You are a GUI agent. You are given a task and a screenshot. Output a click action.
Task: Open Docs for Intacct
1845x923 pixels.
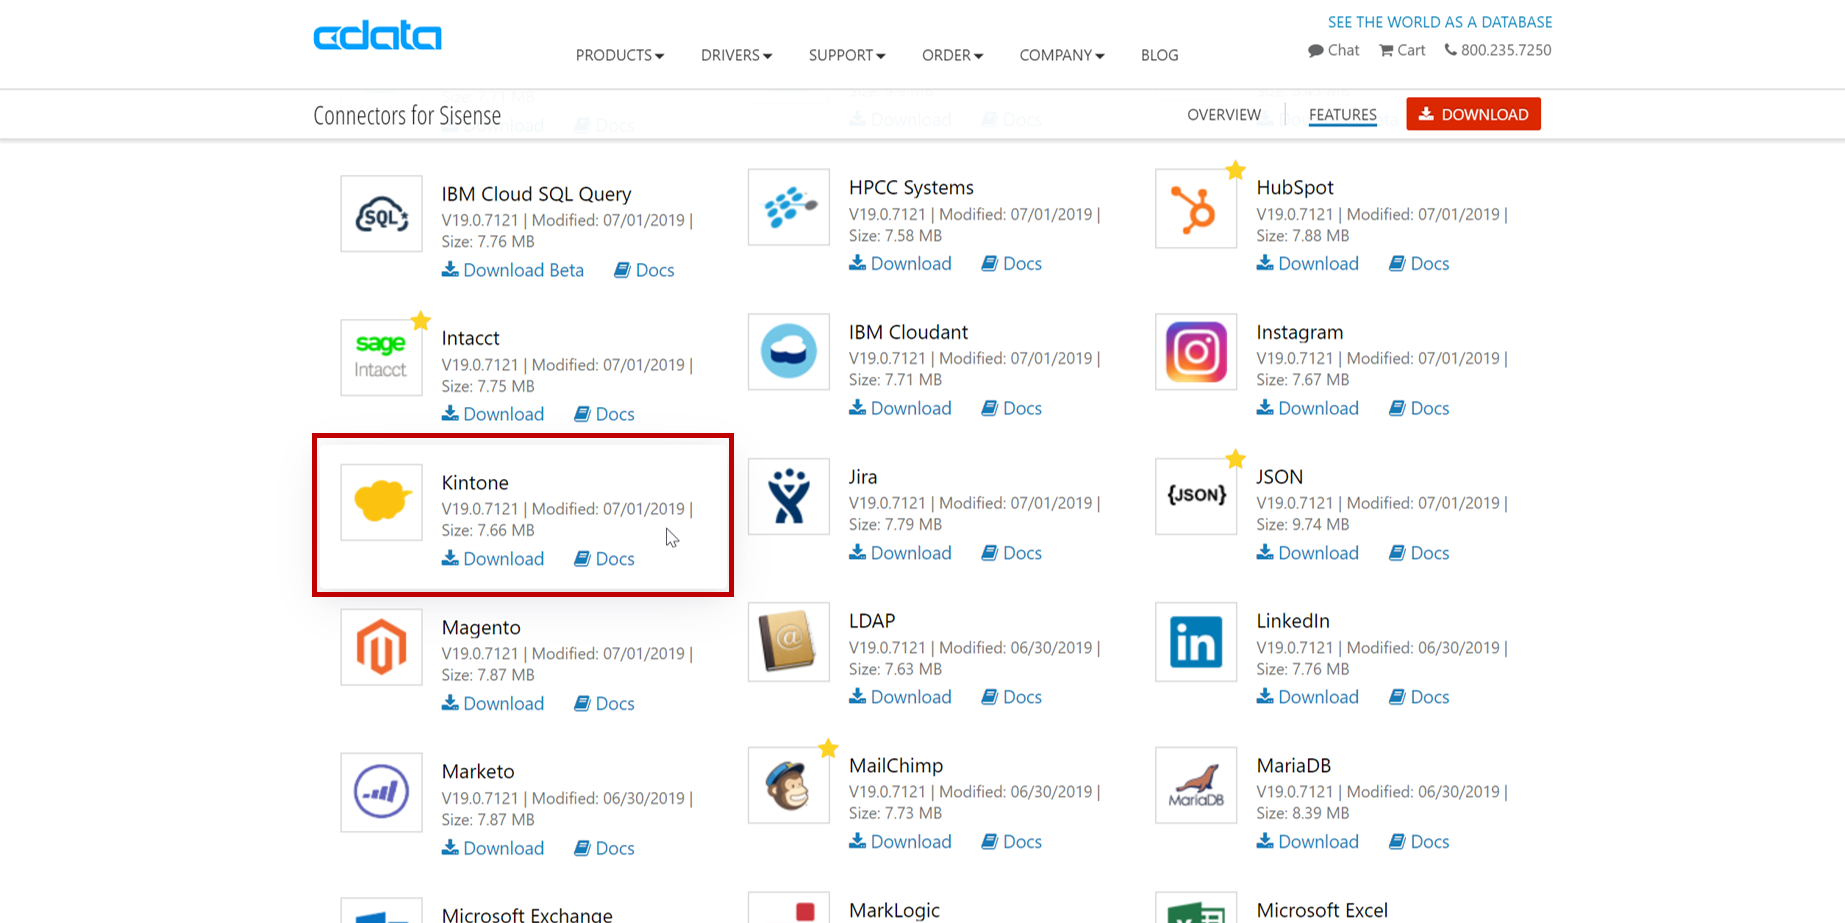(604, 414)
